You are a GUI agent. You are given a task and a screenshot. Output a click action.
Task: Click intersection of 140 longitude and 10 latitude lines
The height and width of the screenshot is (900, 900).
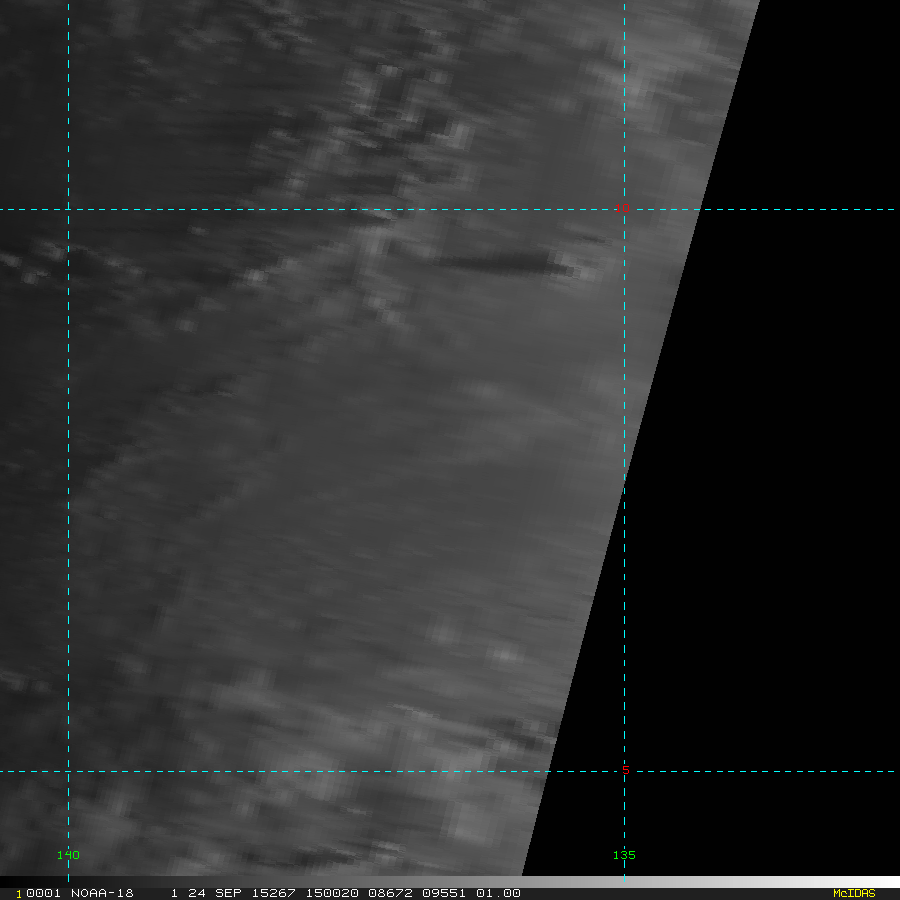coord(68,209)
